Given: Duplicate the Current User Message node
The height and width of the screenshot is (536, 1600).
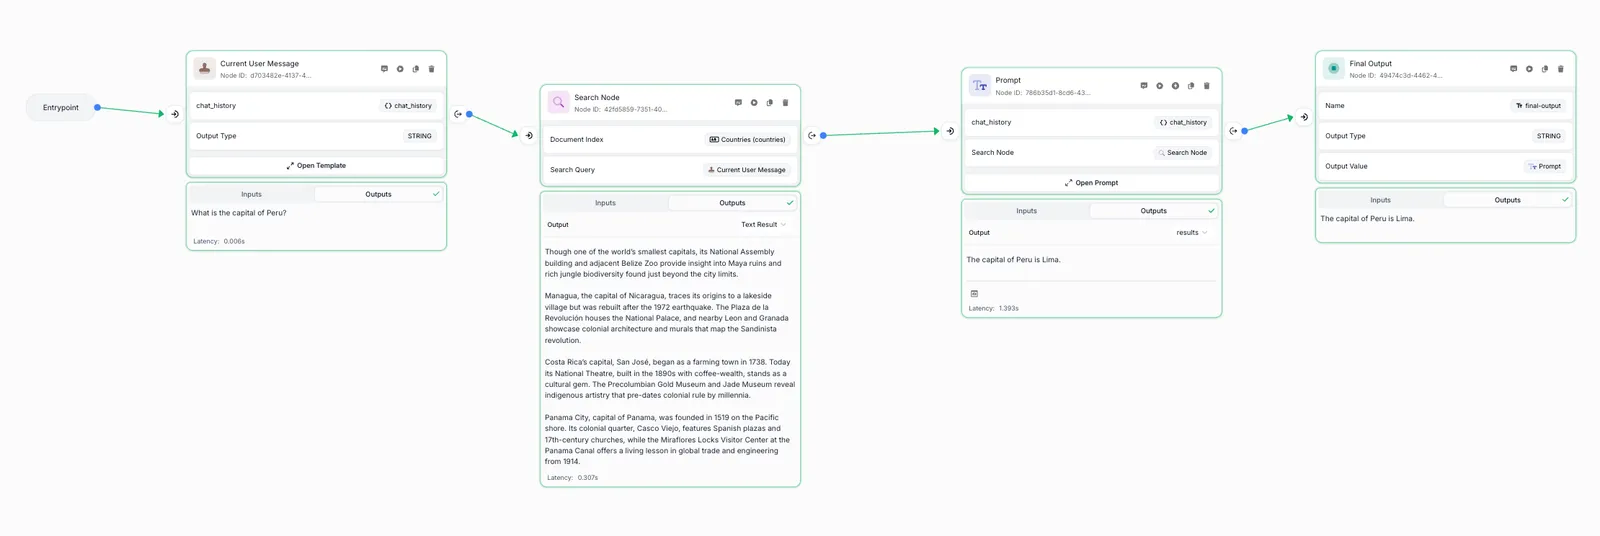Looking at the screenshot, I should click(x=416, y=69).
